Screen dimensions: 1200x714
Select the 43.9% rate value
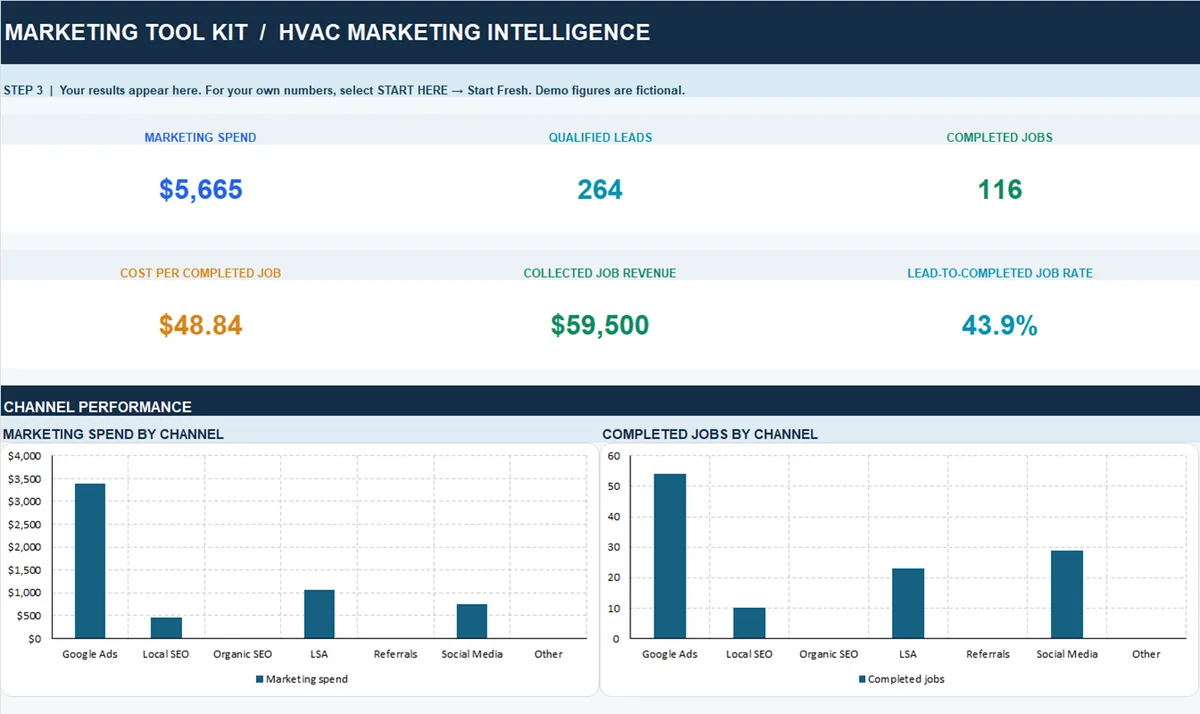click(1000, 325)
